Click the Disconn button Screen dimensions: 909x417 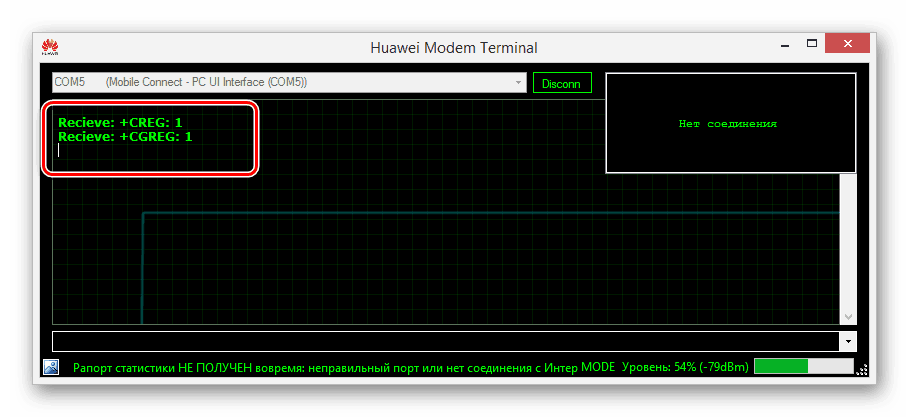click(562, 83)
